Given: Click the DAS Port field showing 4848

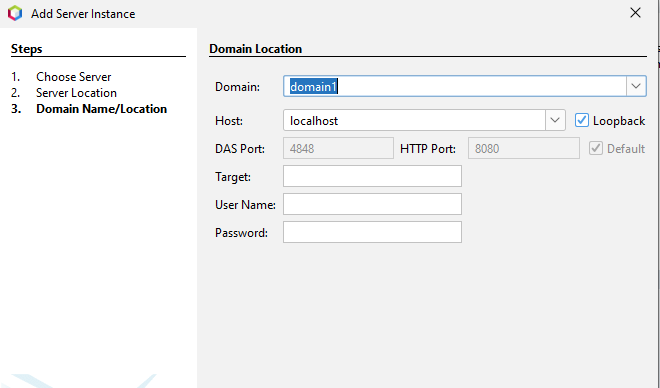Looking at the screenshot, I should pos(338,148).
